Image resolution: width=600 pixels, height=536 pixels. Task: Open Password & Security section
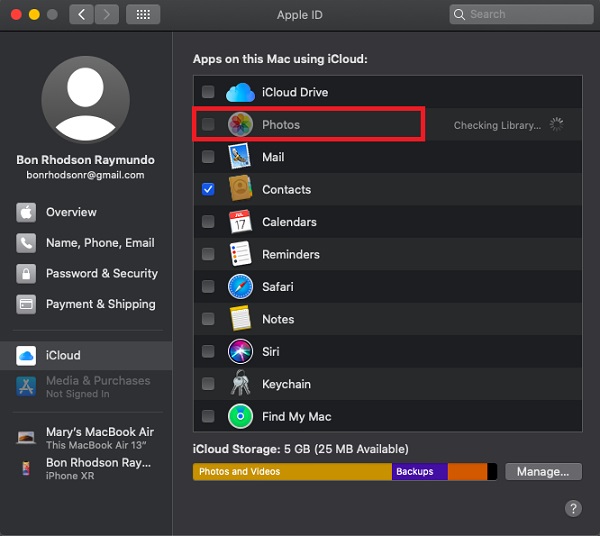[x=86, y=274]
